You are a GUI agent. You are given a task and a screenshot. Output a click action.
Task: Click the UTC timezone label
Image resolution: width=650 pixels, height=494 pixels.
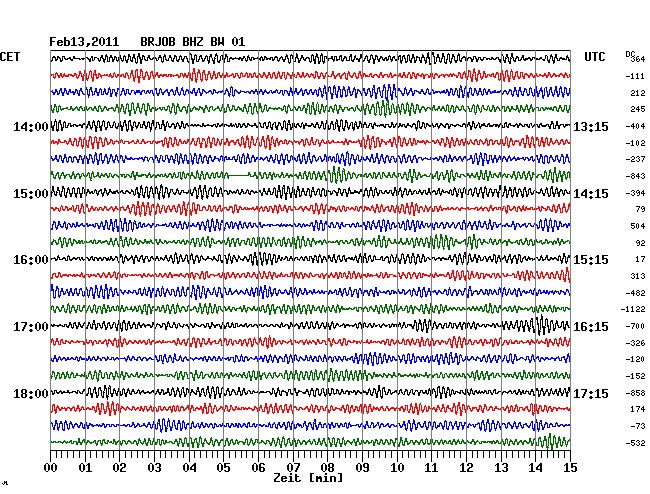pyautogui.click(x=594, y=56)
